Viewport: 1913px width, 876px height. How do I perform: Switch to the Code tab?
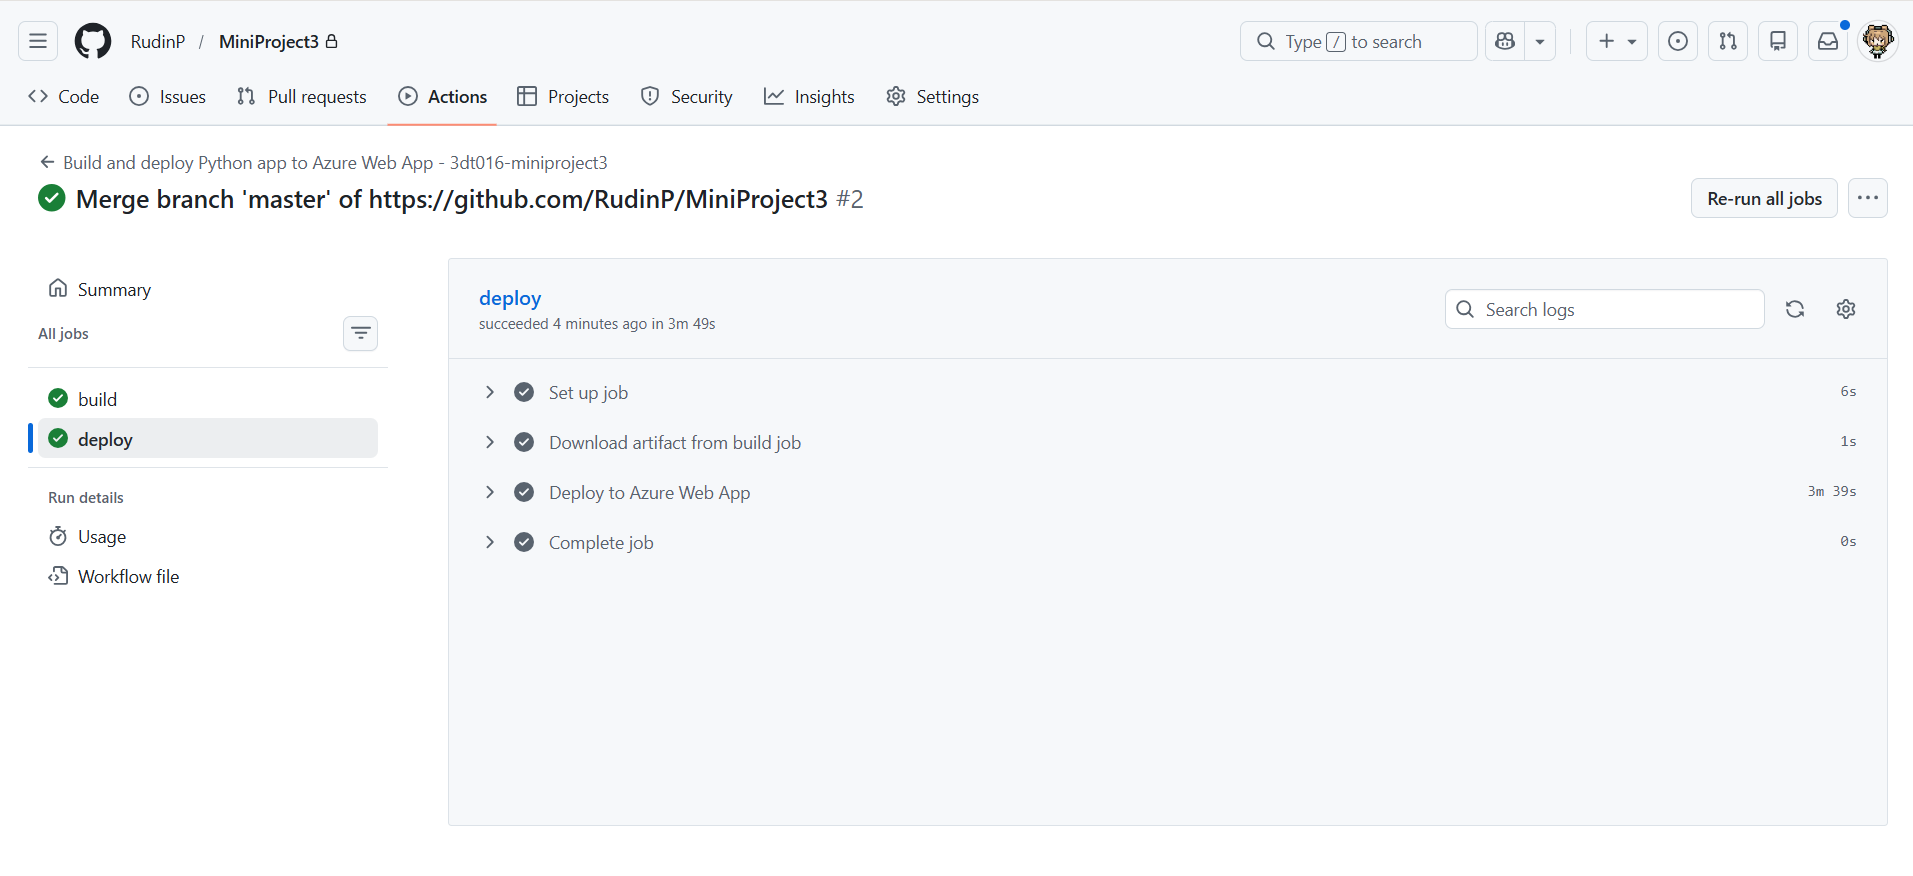point(64,96)
